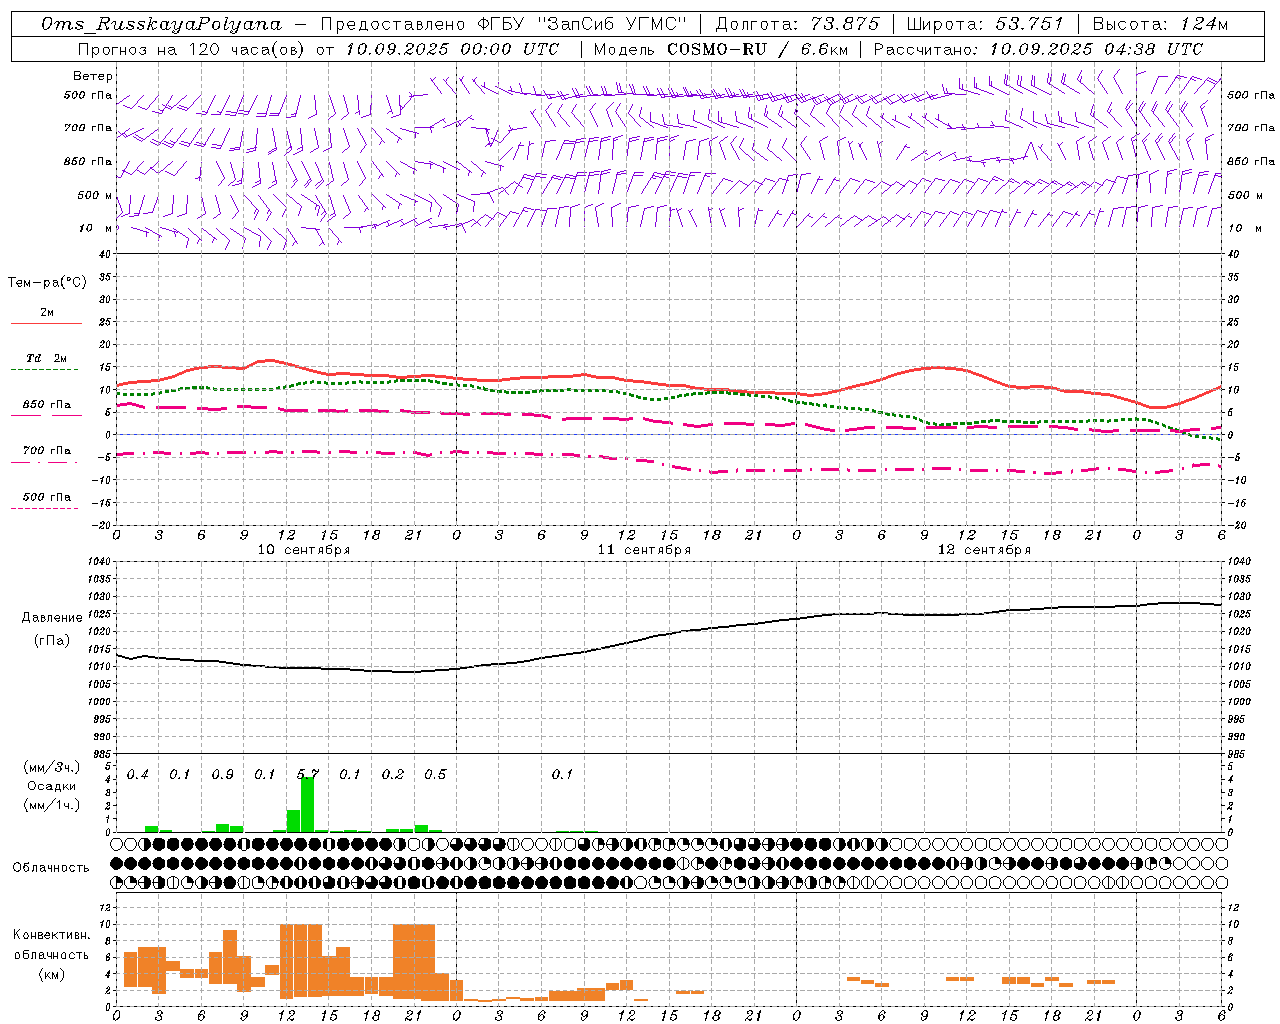Click the date label 11 сентября
1280x1024 pixels.
(644, 550)
